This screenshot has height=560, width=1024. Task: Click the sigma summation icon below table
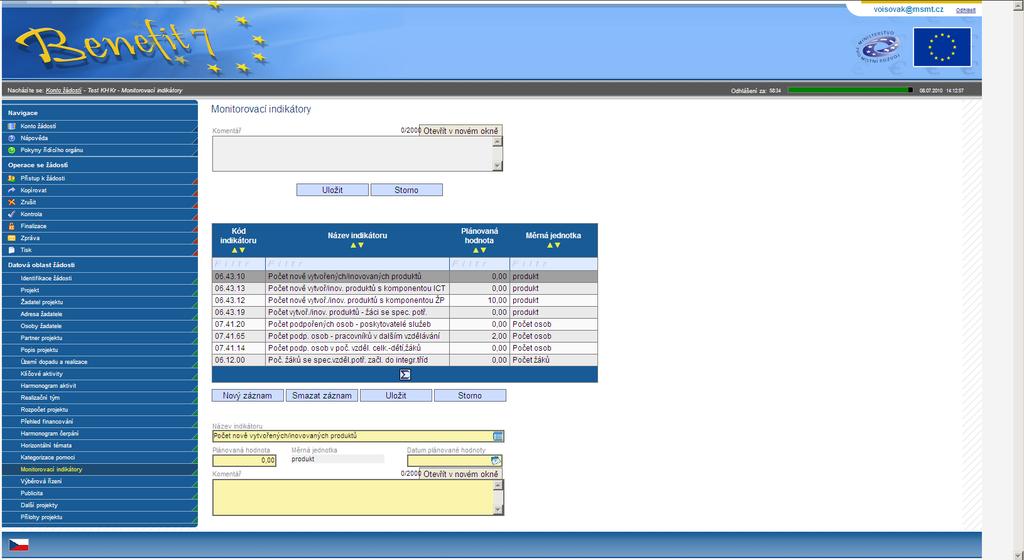pyautogui.click(x=405, y=375)
